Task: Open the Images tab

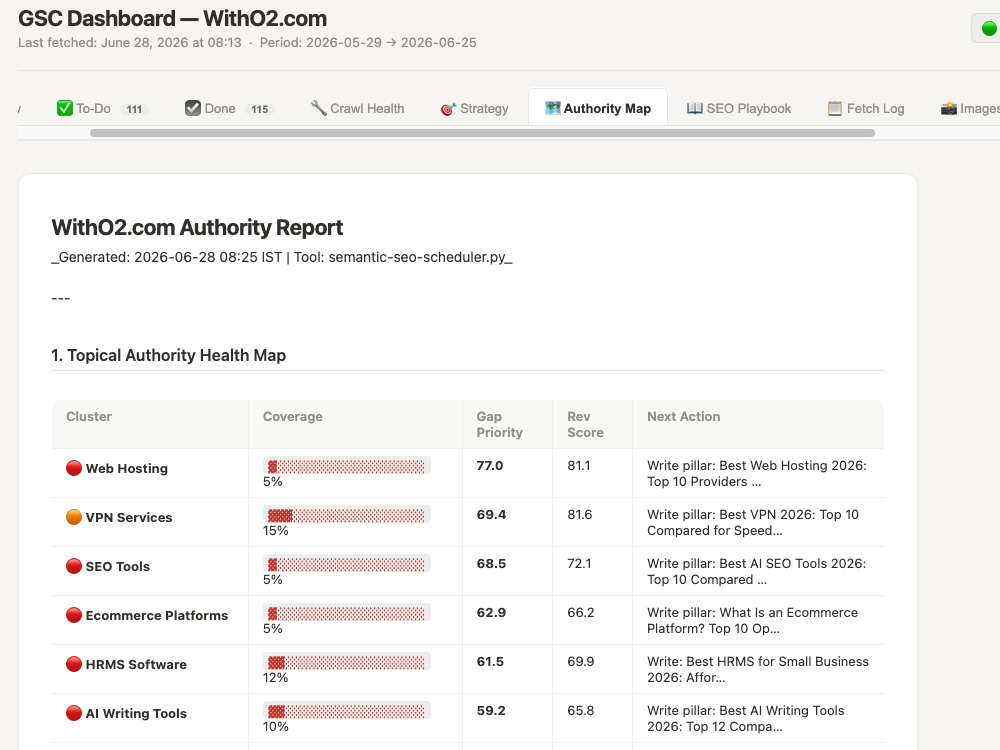Action: coord(969,108)
